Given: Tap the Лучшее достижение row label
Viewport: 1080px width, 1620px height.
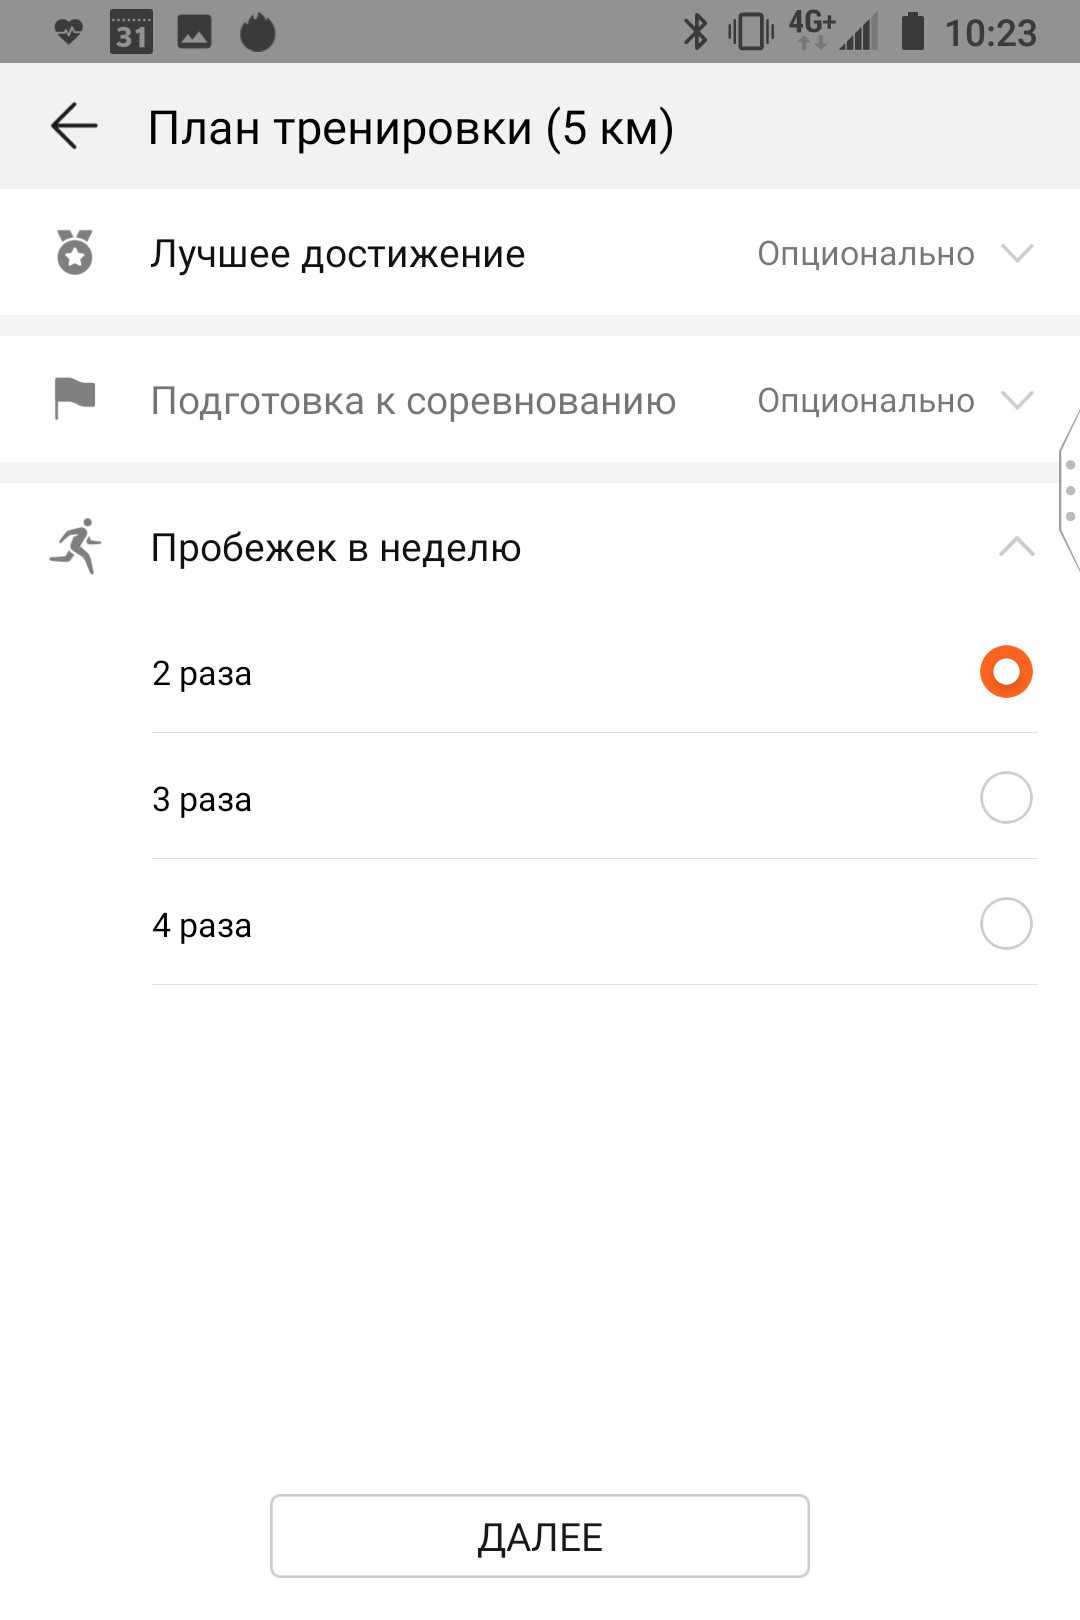Looking at the screenshot, I should (x=338, y=254).
